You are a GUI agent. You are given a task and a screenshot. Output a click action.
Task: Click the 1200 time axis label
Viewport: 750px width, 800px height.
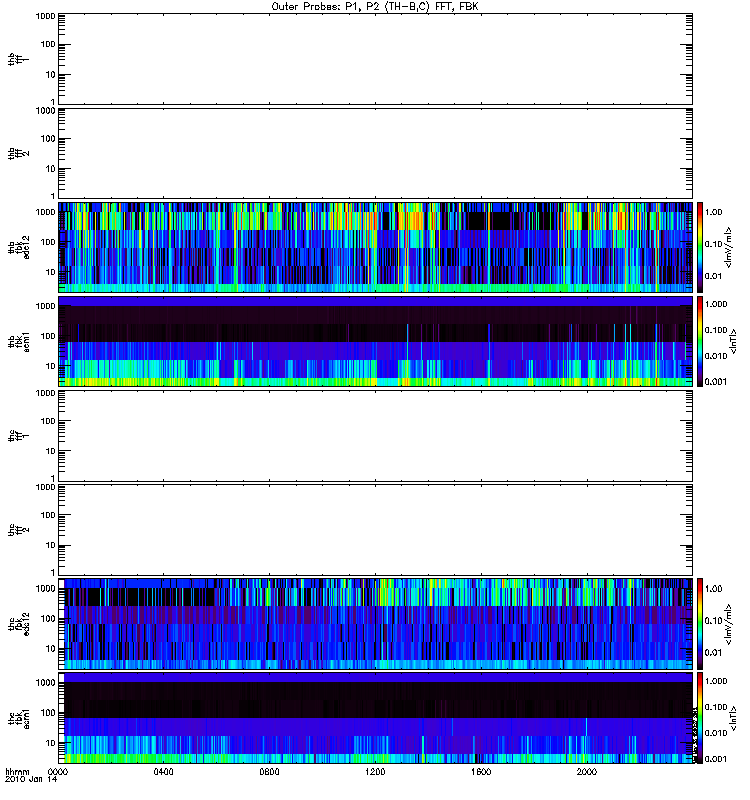(x=375, y=772)
